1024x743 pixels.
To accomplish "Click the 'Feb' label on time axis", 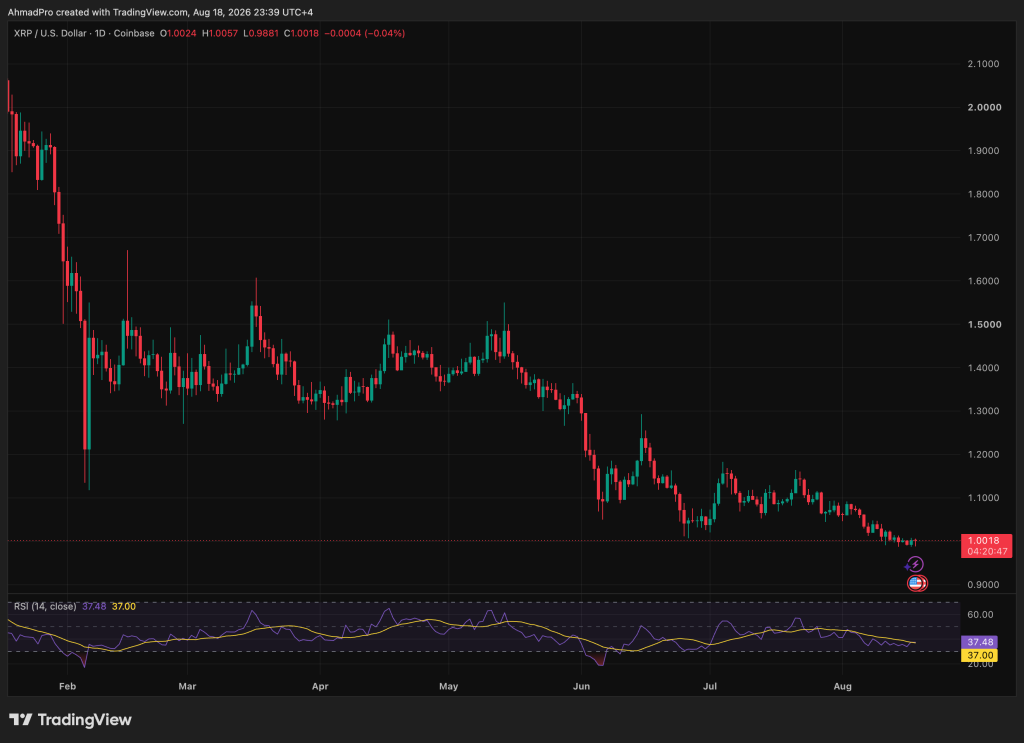I will (x=67, y=686).
